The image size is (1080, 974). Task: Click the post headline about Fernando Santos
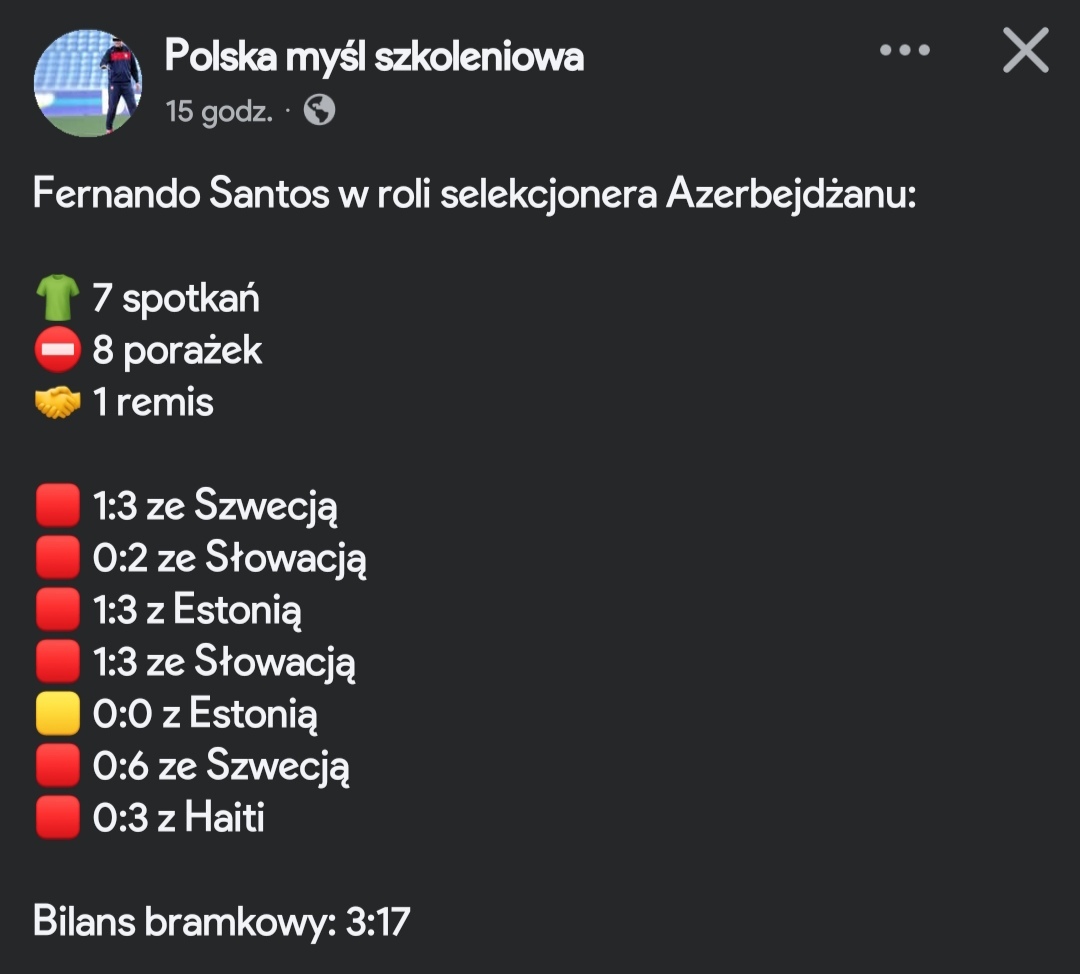tap(474, 193)
